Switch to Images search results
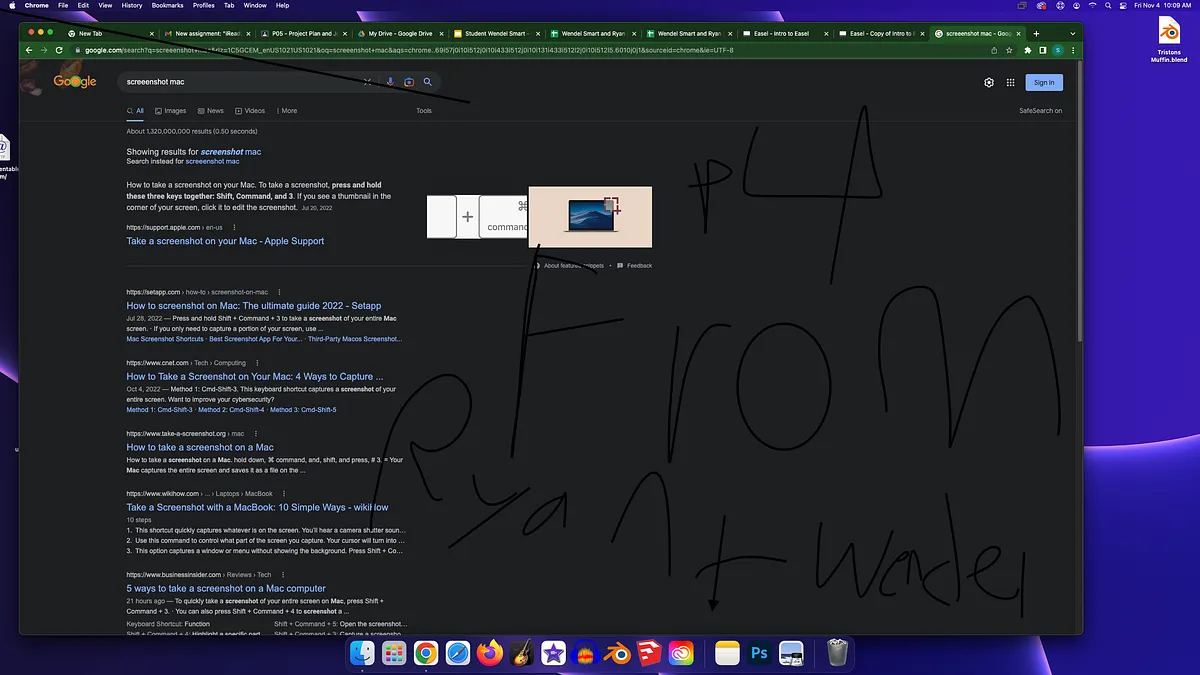Screen dimensions: 1200x675 click(x=170, y=111)
